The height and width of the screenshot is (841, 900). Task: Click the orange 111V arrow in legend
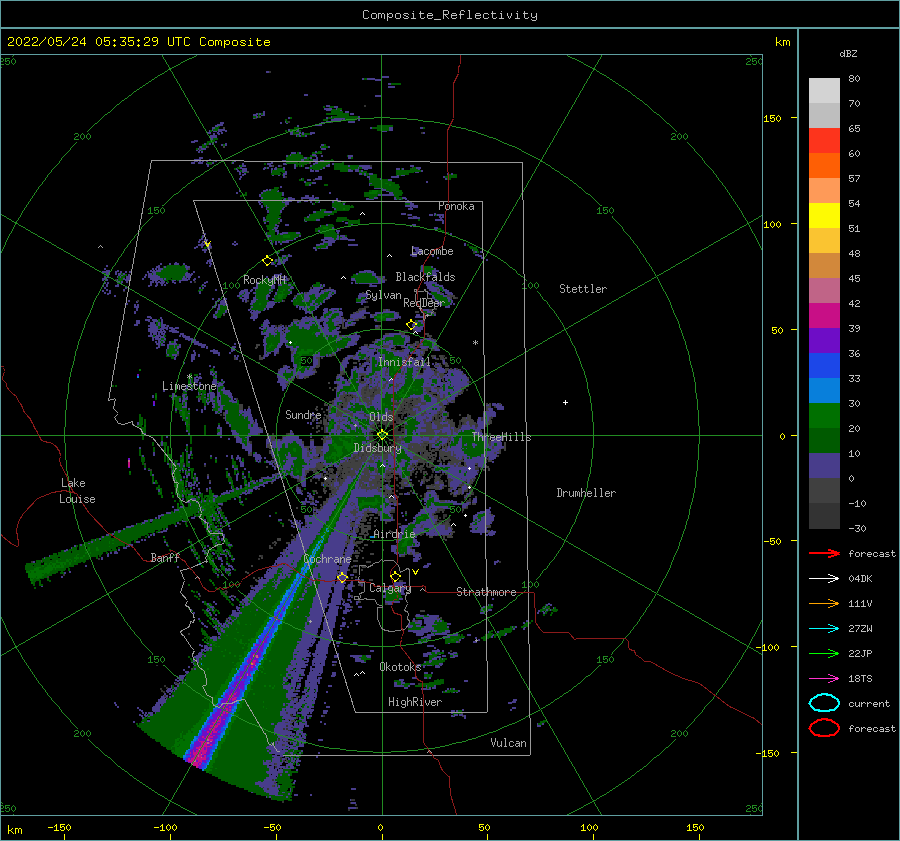coord(824,603)
